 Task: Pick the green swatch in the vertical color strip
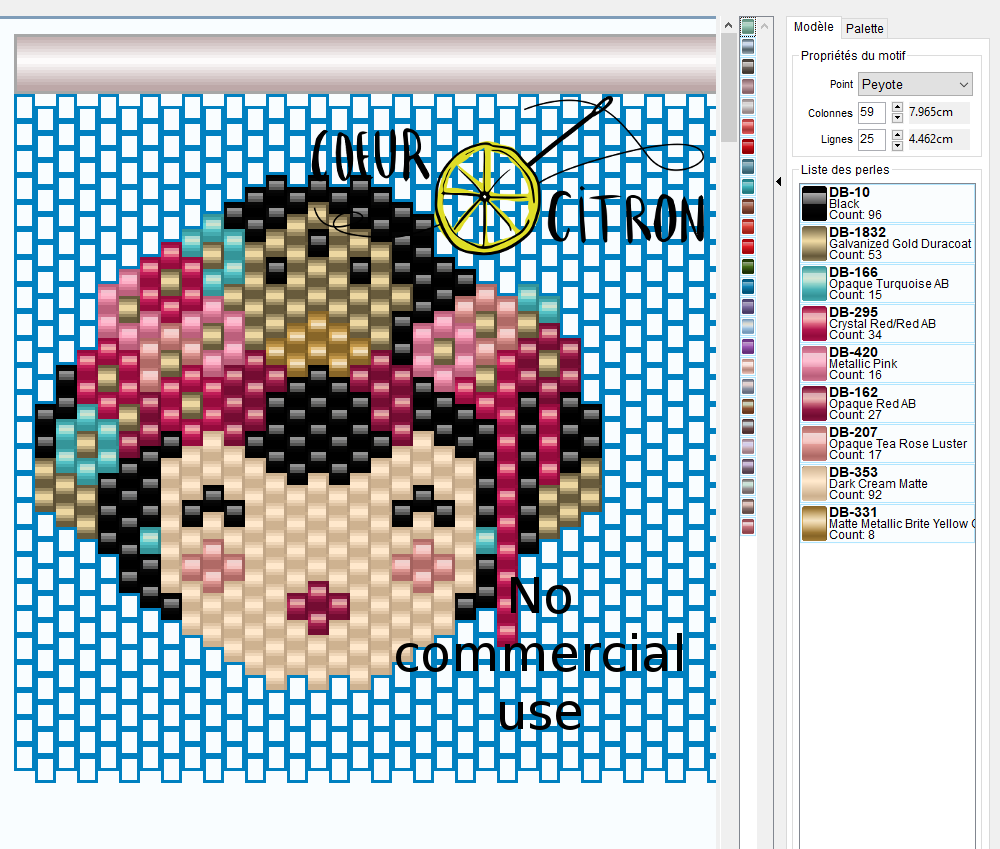tap(747, 267)
